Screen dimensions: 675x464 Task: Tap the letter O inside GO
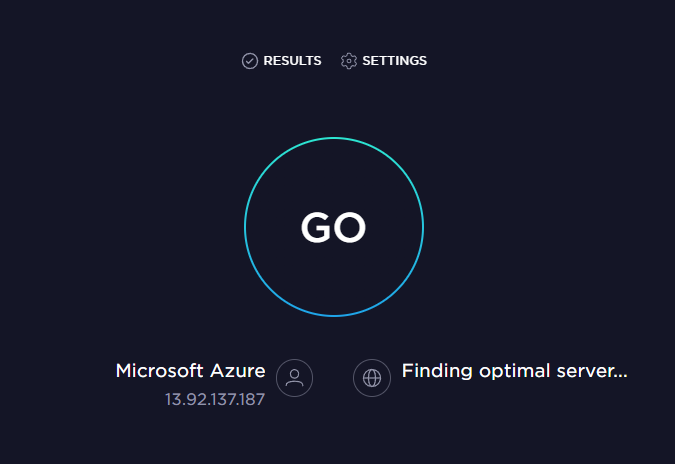[x=350, y=227]
